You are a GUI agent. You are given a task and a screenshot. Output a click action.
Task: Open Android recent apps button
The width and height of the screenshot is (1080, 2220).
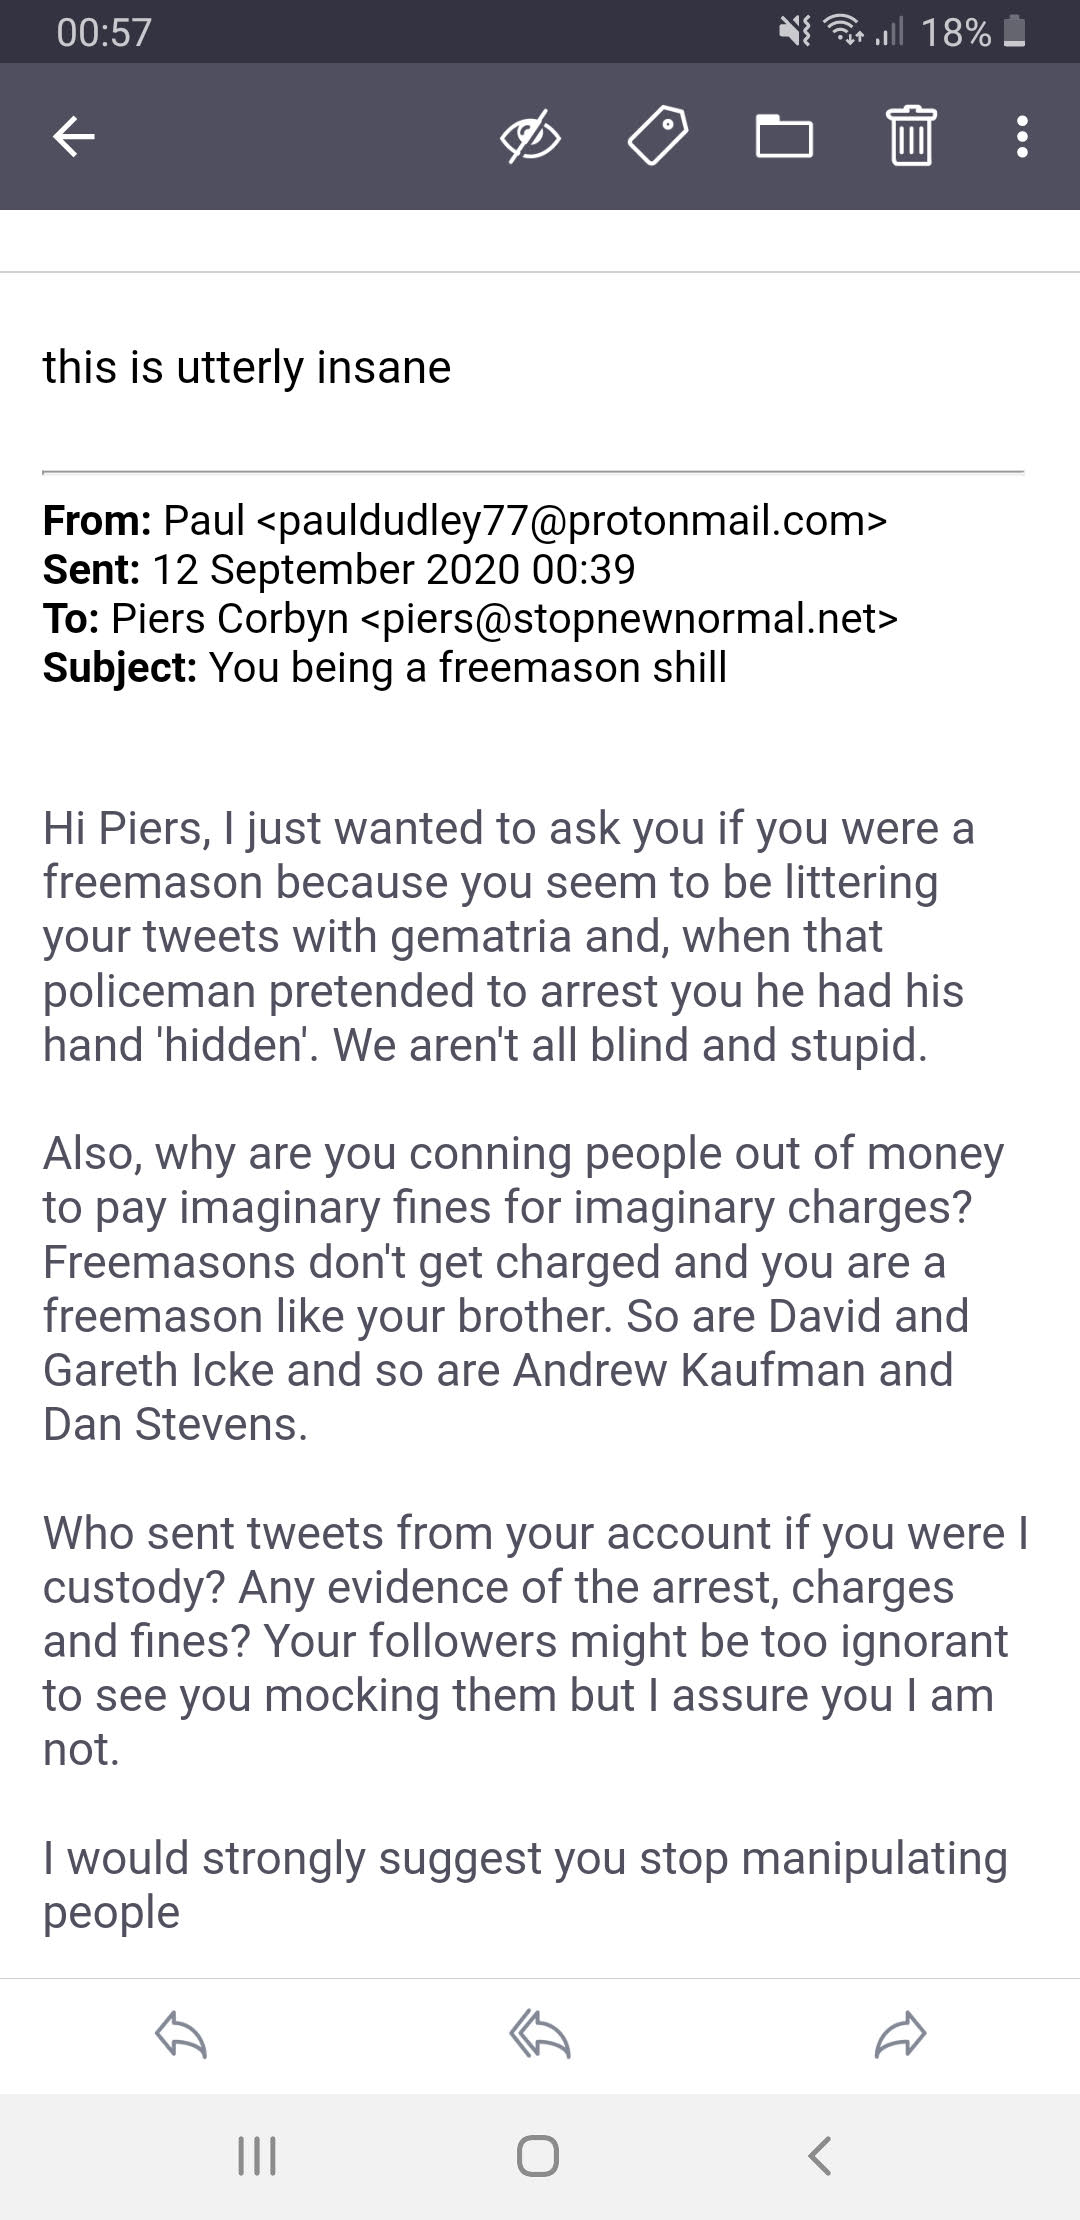tap(257, 2156)
